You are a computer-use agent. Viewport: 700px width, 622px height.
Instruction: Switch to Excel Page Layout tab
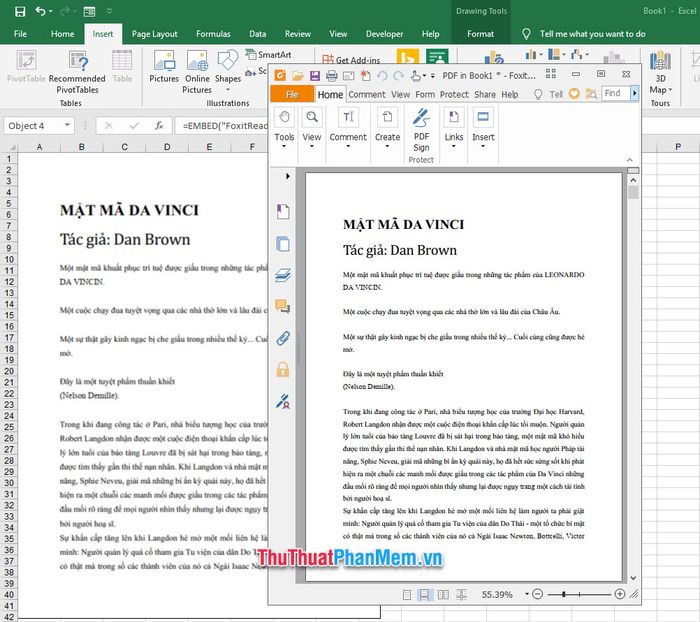[155, 33]
